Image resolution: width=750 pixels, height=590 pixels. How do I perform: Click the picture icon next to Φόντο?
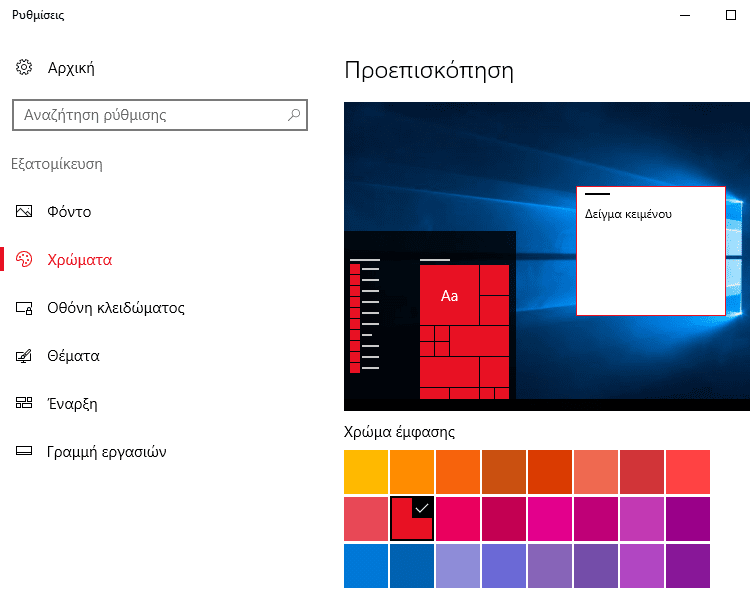(24, 211)
